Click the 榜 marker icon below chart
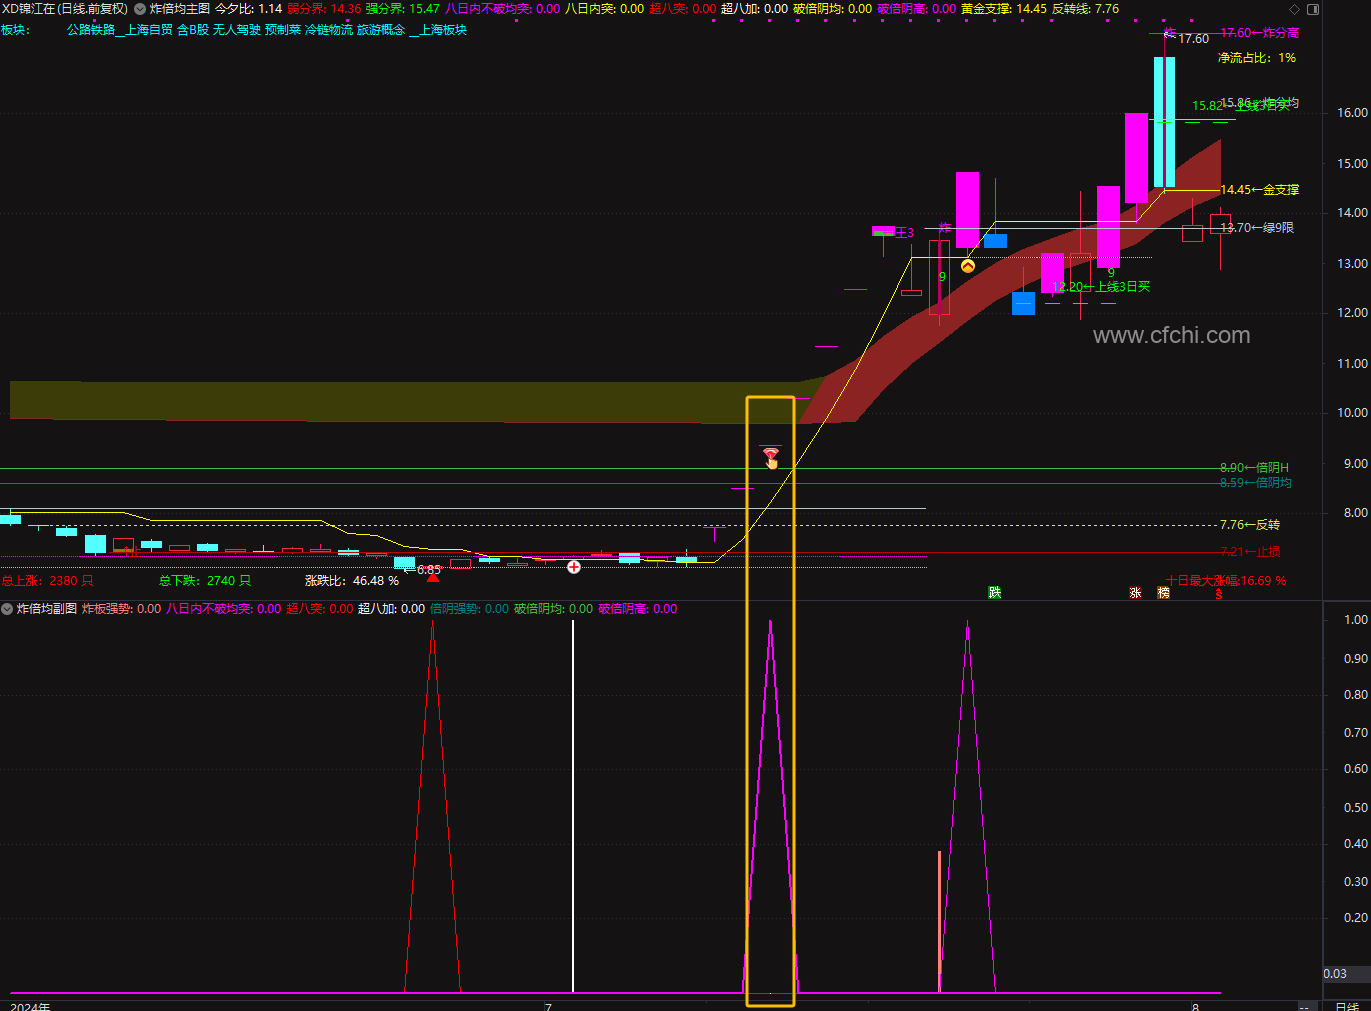The height and width of the screenshot is (1011, 1371). pyautogui.click(x=1164, y=593)
